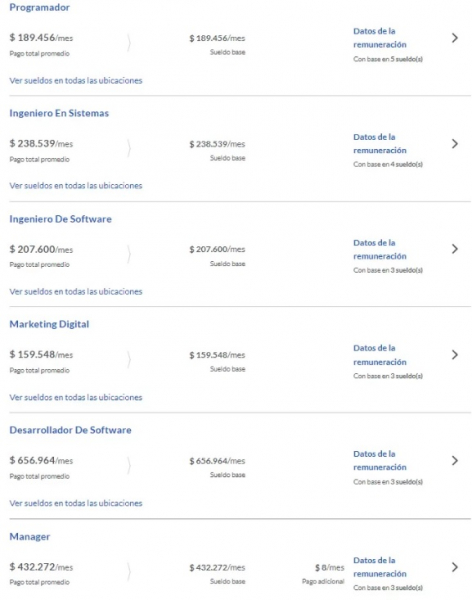
Task: View all-location salaries under Desarrollador De Software
Action: pyautogui.click(x=76, y=503)
